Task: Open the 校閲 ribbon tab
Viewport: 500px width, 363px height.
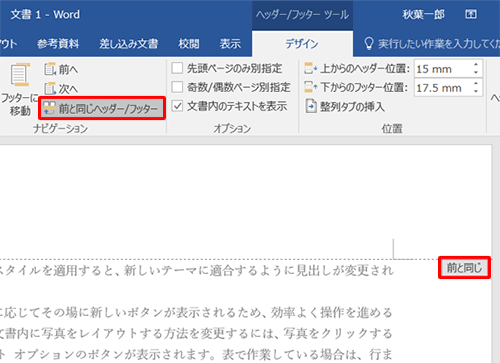Action: tap(189, 44)
